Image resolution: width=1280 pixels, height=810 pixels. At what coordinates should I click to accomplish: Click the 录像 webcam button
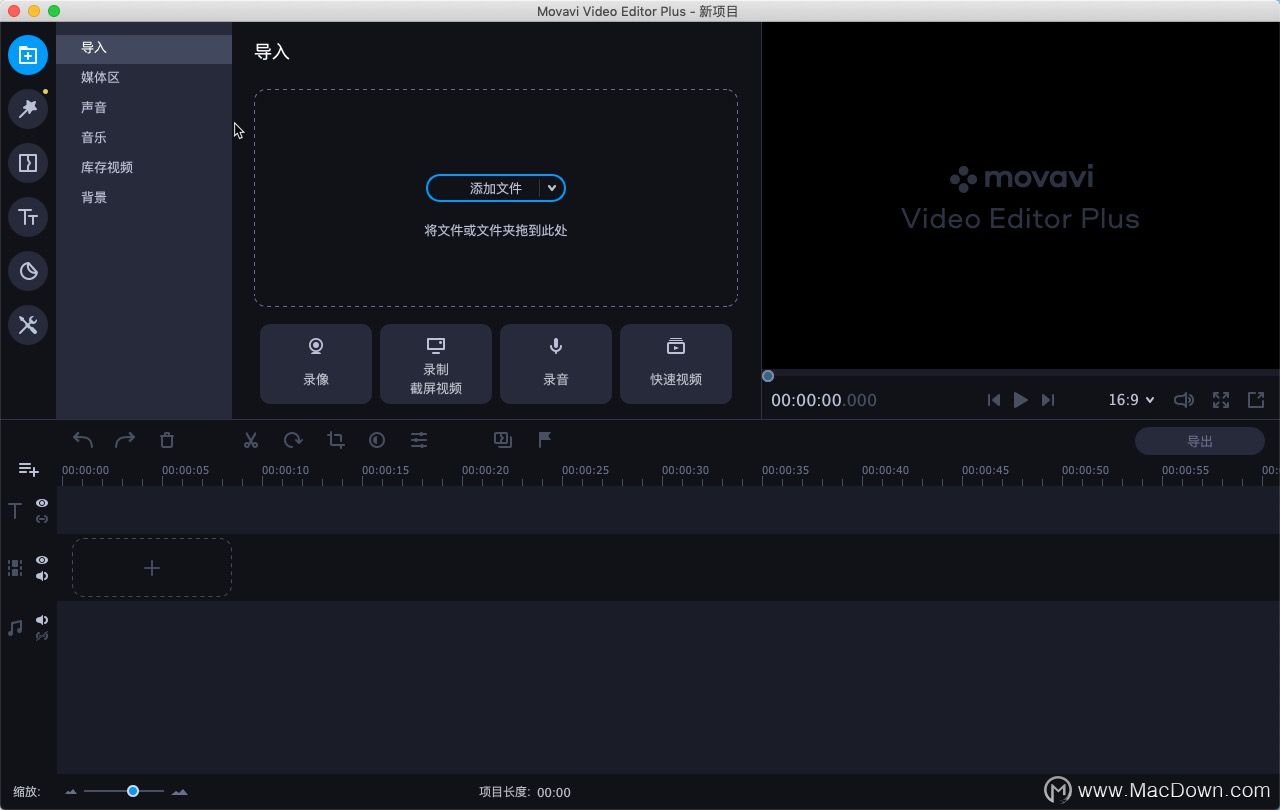316,364
